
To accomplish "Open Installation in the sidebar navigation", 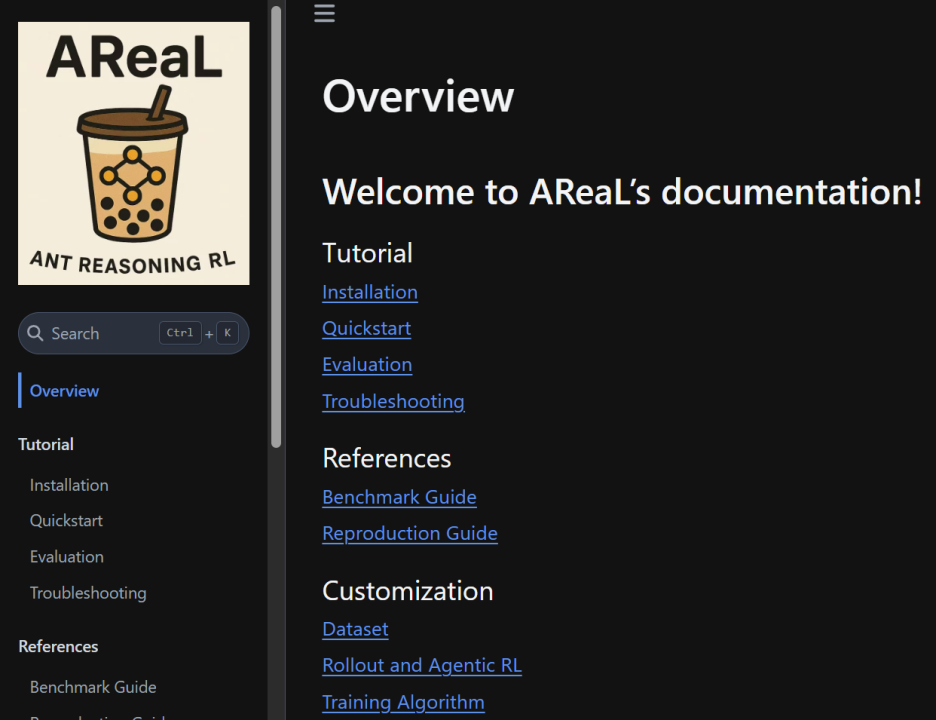I will click(x=69, y=485).
